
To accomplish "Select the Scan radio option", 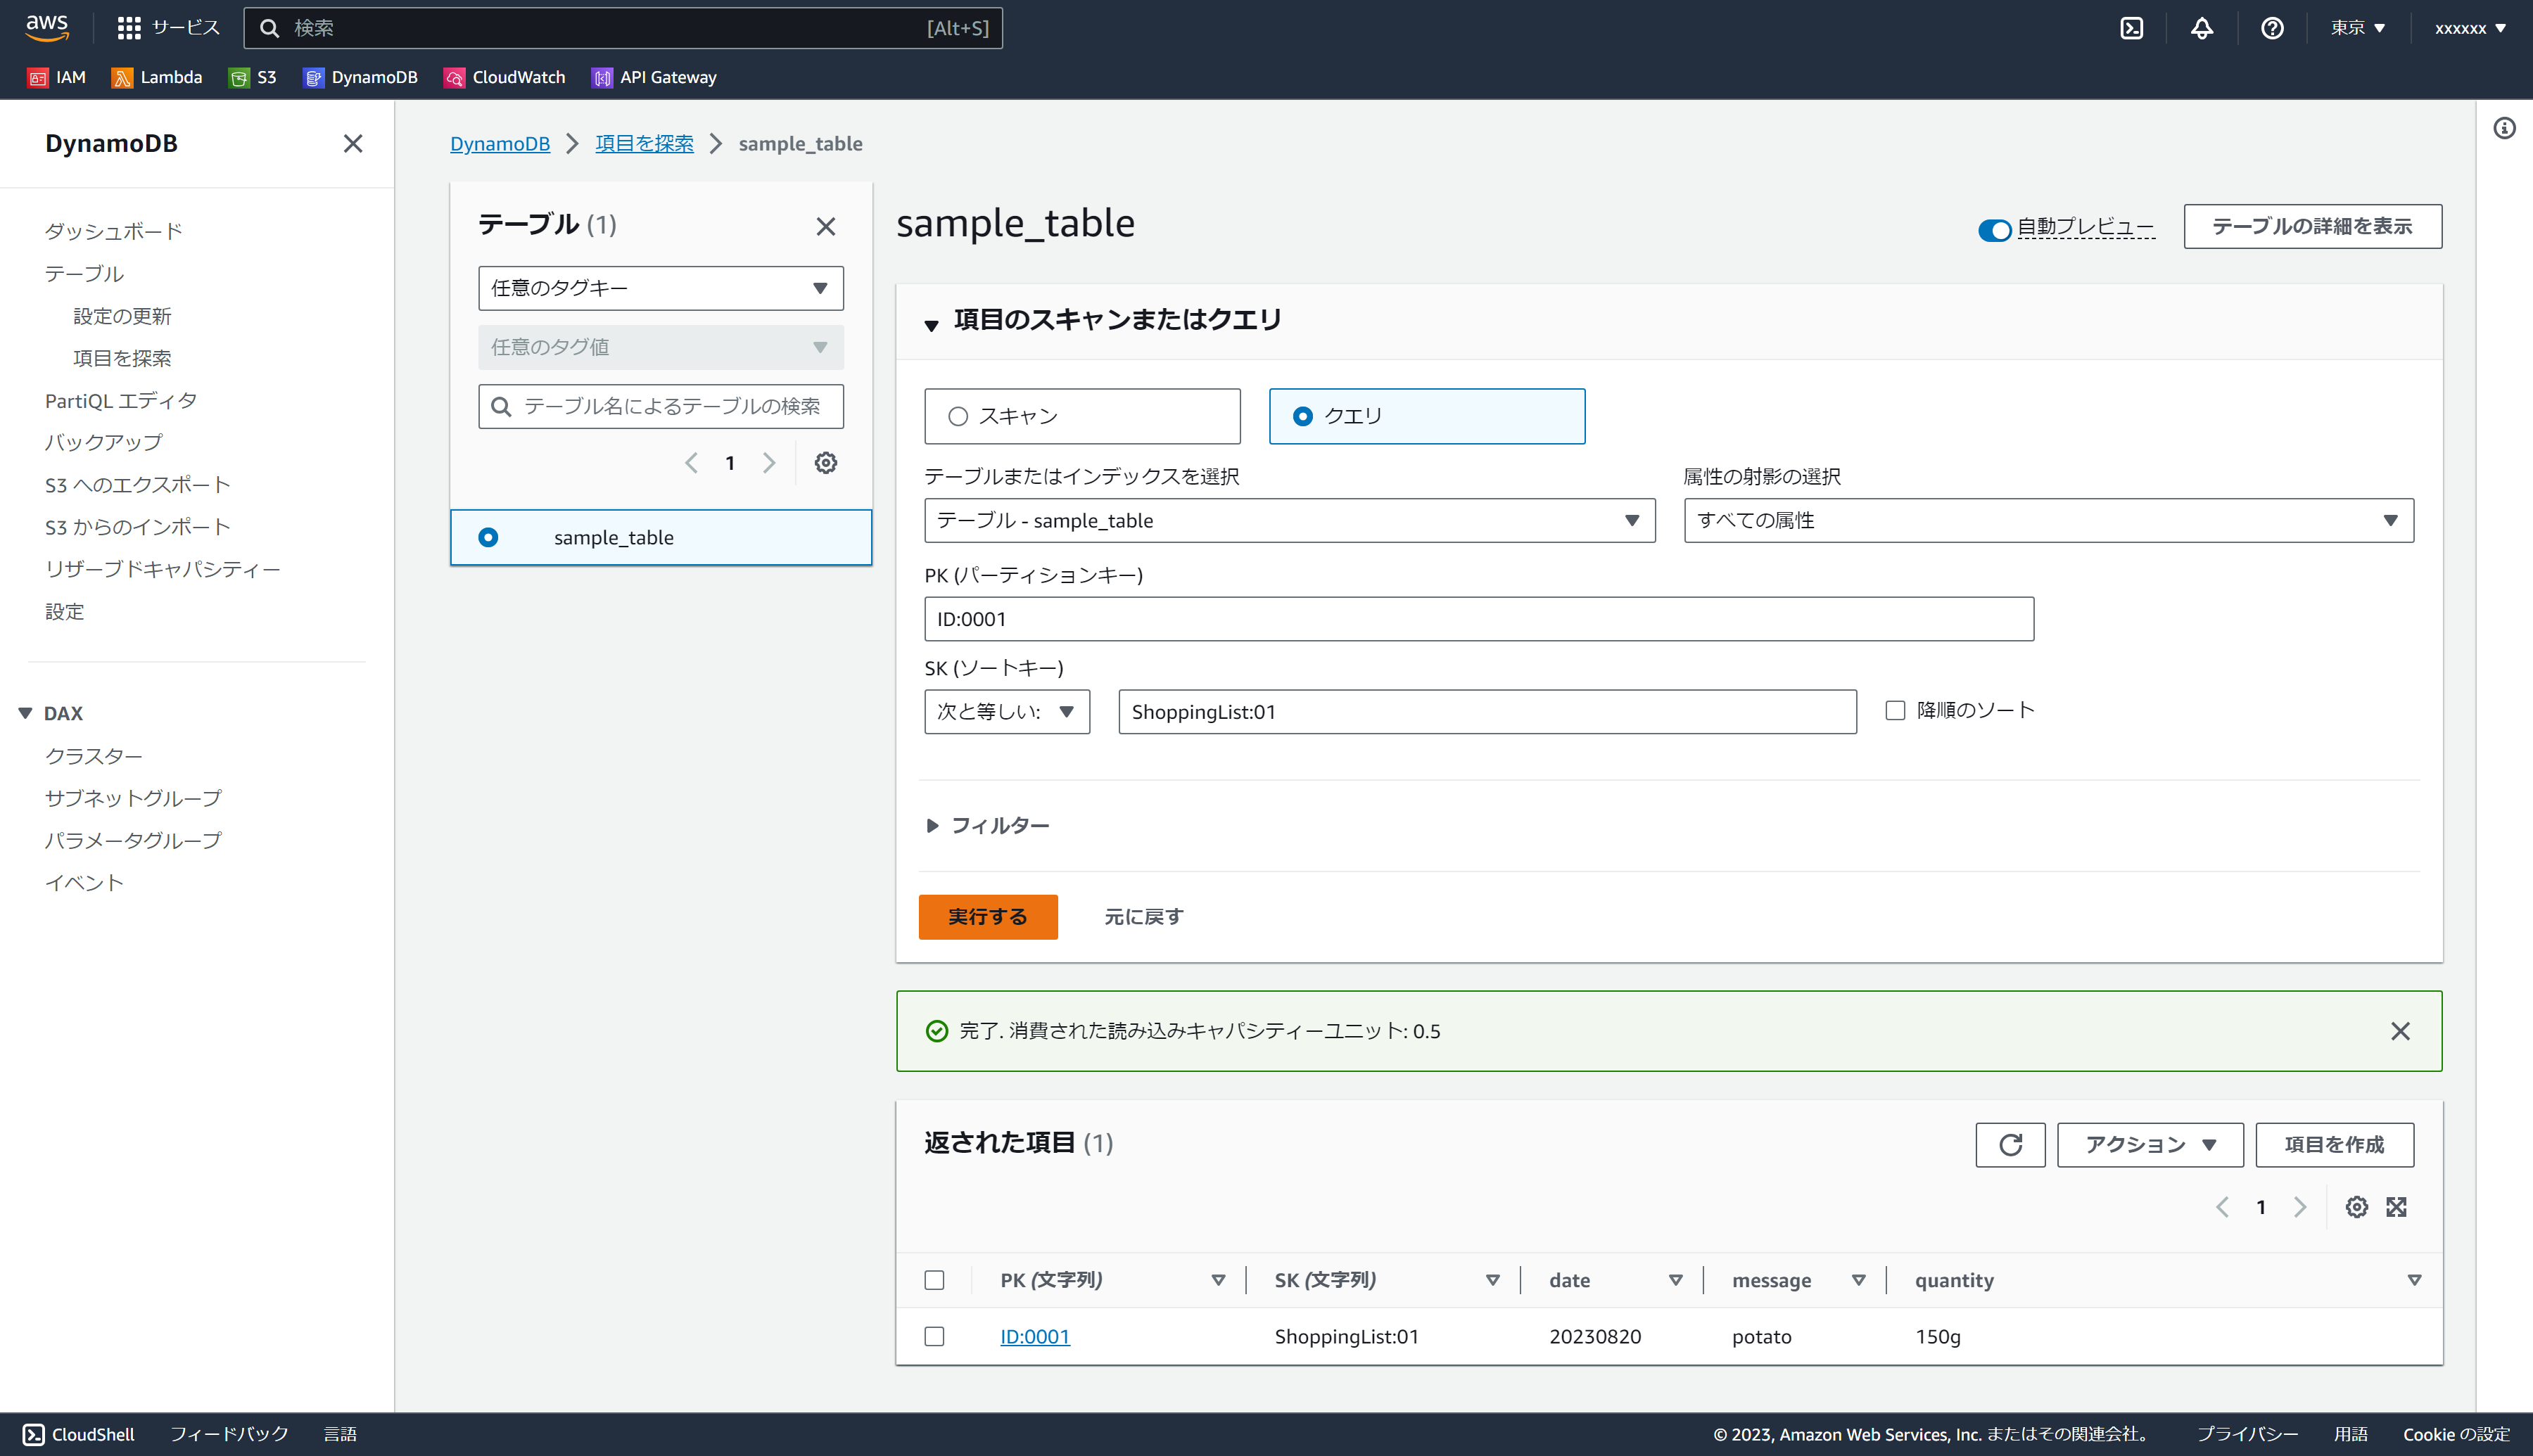I will coord(958,416).
